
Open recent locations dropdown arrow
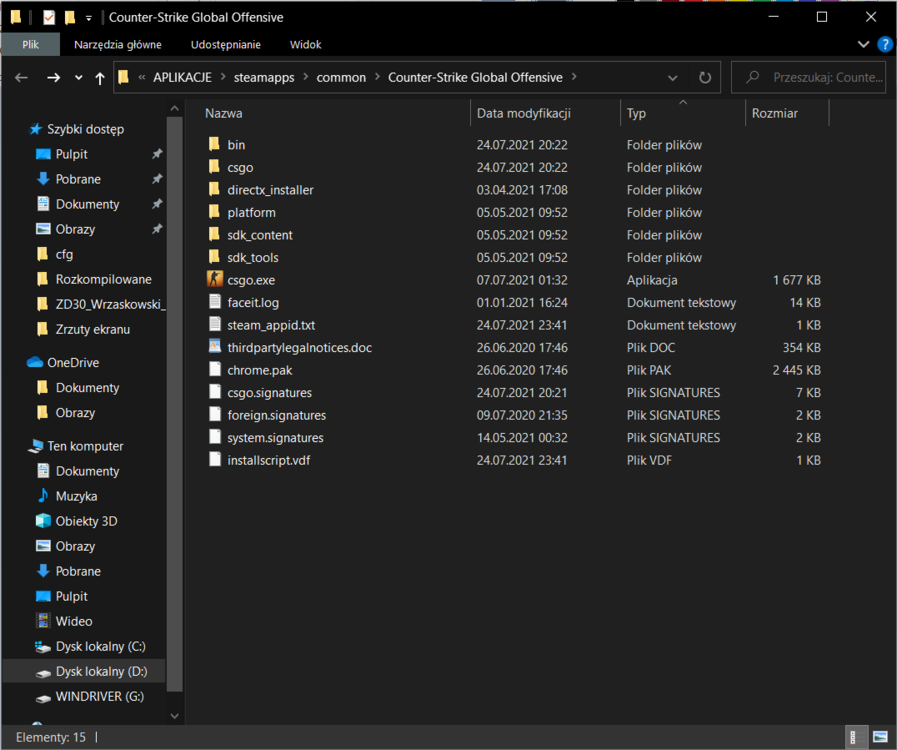[x=78, y=78]
